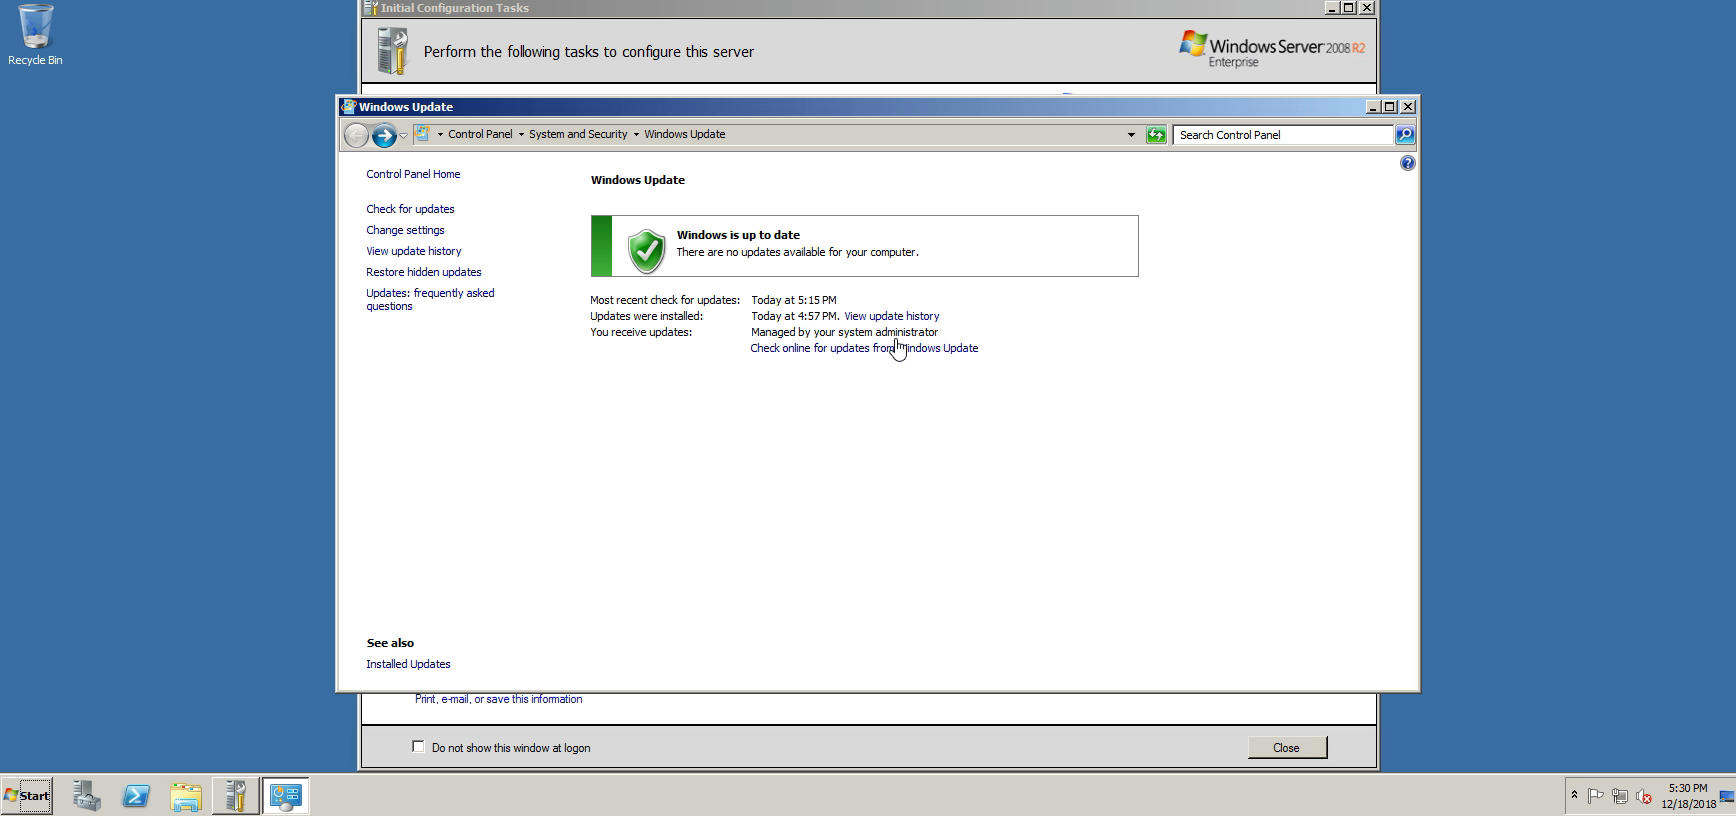
Task: Select Windows Update breadcrumb
Action: click(x=685, y=134)
